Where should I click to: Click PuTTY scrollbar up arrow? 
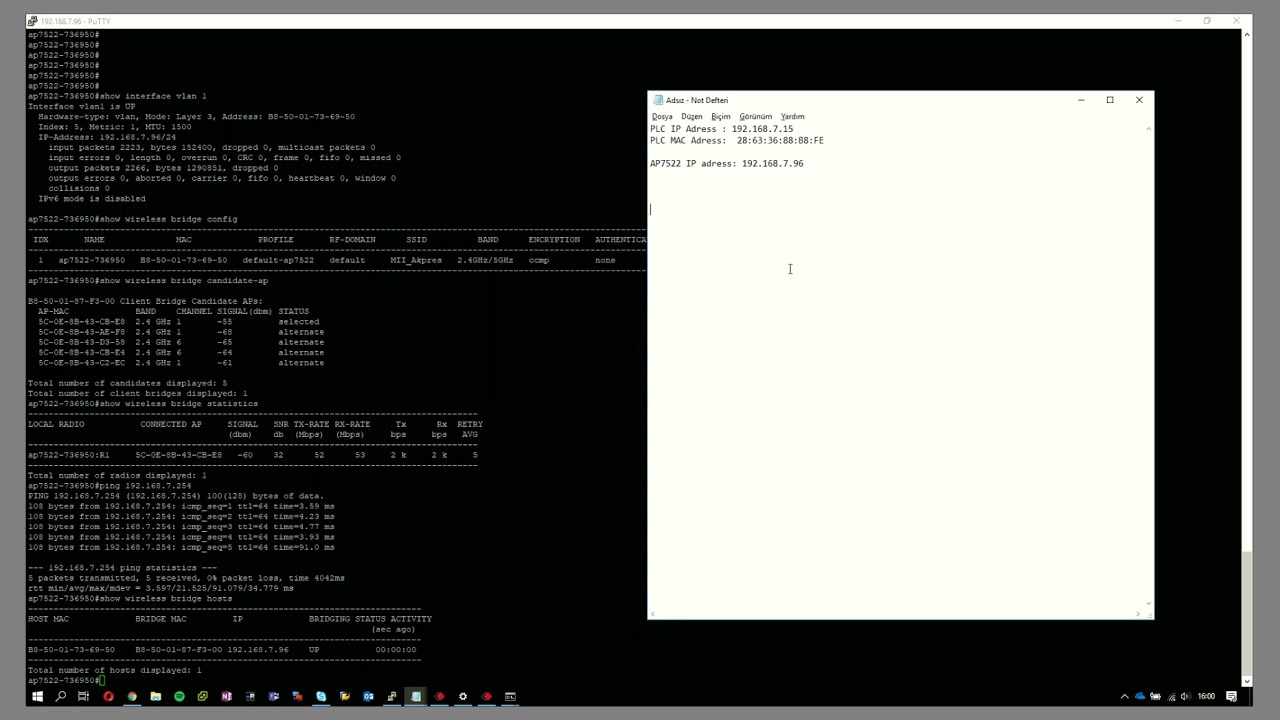[1247, 35]
